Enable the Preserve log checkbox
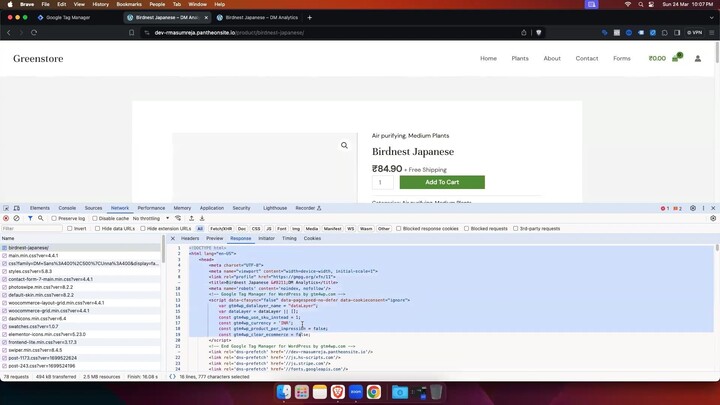This screenshot has height=405, width=720. [54, 219]
